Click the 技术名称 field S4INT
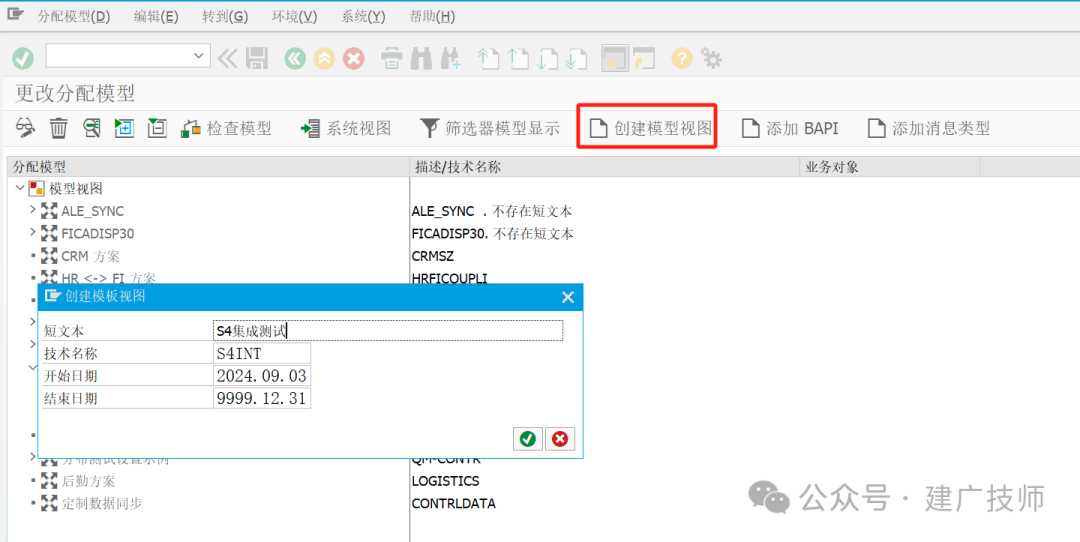The image size is (1080, 542). (262, 353)
